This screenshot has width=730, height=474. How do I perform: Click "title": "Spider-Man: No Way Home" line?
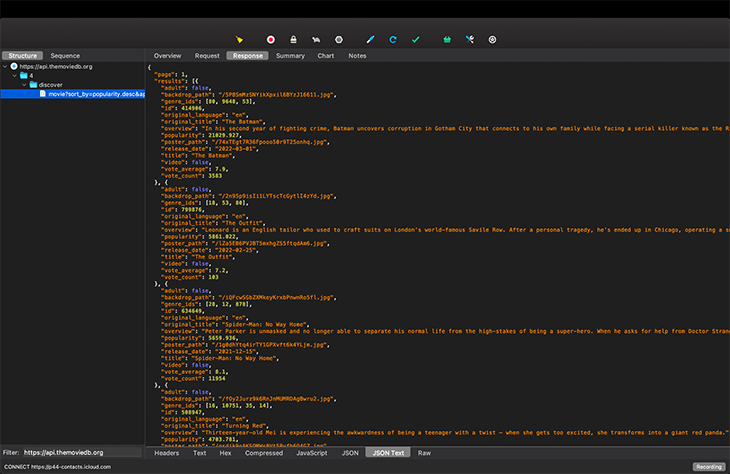pos(220,359)
